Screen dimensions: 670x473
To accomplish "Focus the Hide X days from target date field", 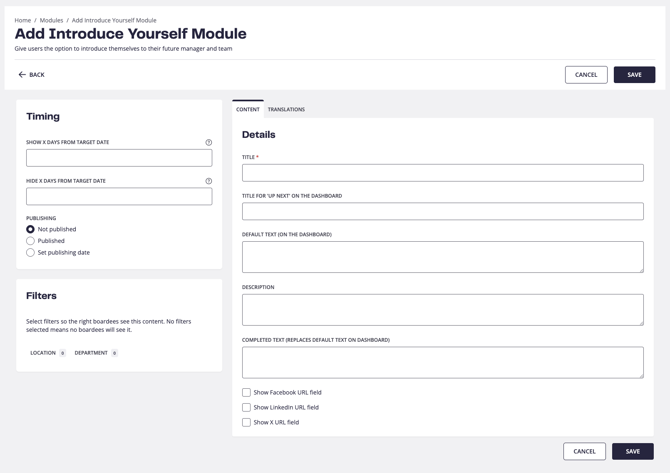I will 119,197.
